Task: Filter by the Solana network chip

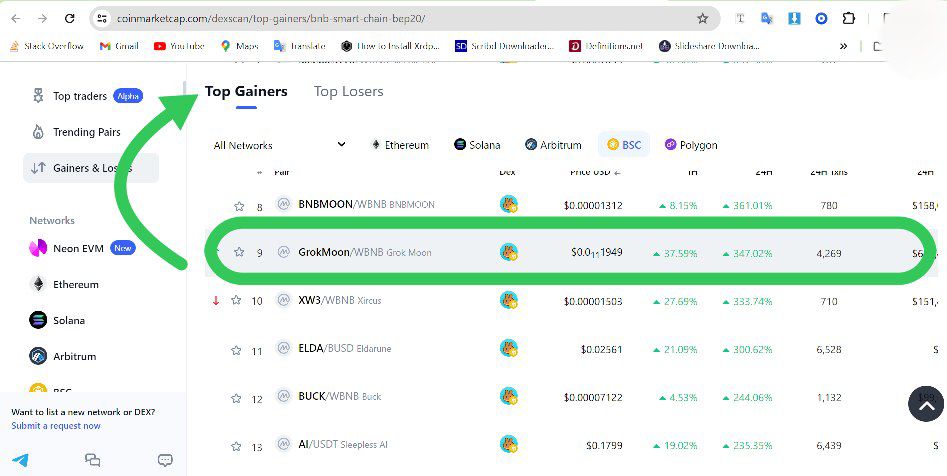Action: click(477, 145)
